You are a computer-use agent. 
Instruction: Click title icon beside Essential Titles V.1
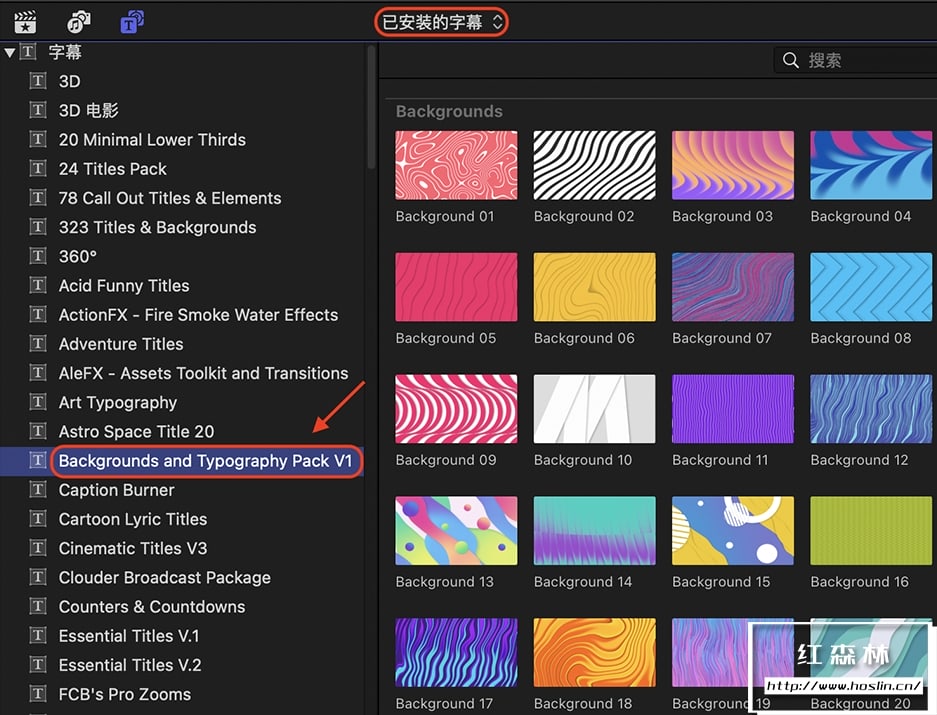(x=38, y=635)
